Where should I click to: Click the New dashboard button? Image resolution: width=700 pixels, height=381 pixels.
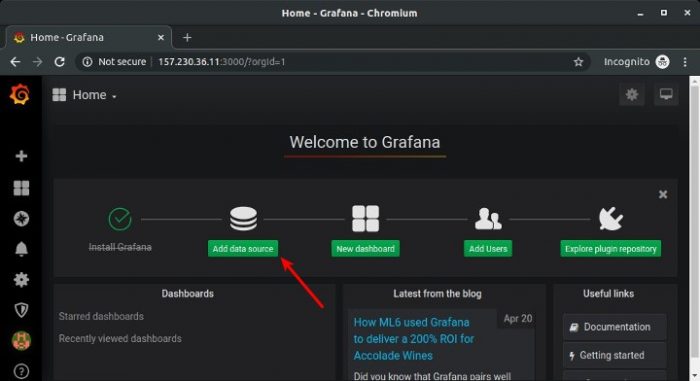[365, 249]
